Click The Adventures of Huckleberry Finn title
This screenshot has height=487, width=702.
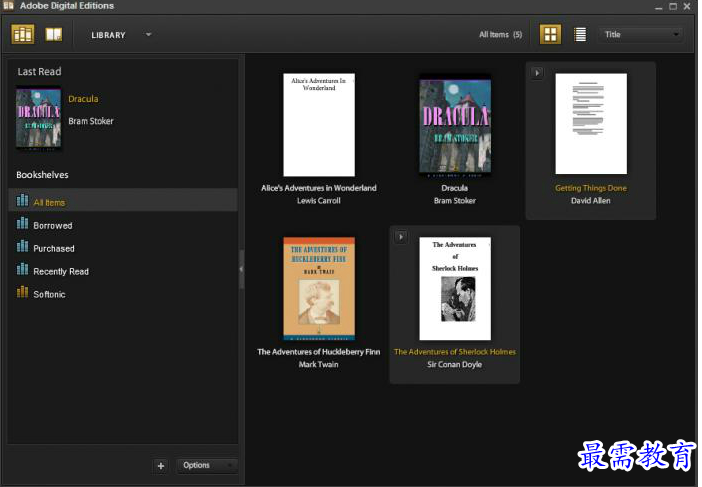(x=319, y=352)
